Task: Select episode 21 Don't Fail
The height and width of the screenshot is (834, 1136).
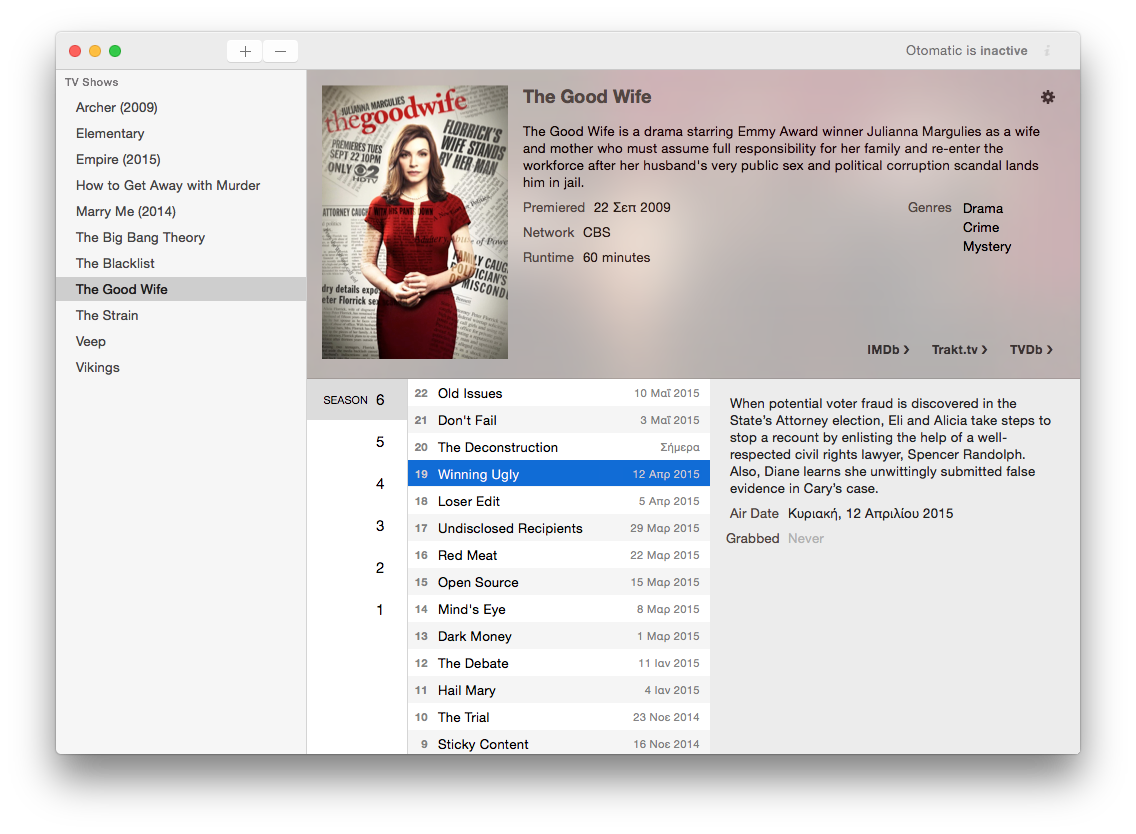Action: 559,420
